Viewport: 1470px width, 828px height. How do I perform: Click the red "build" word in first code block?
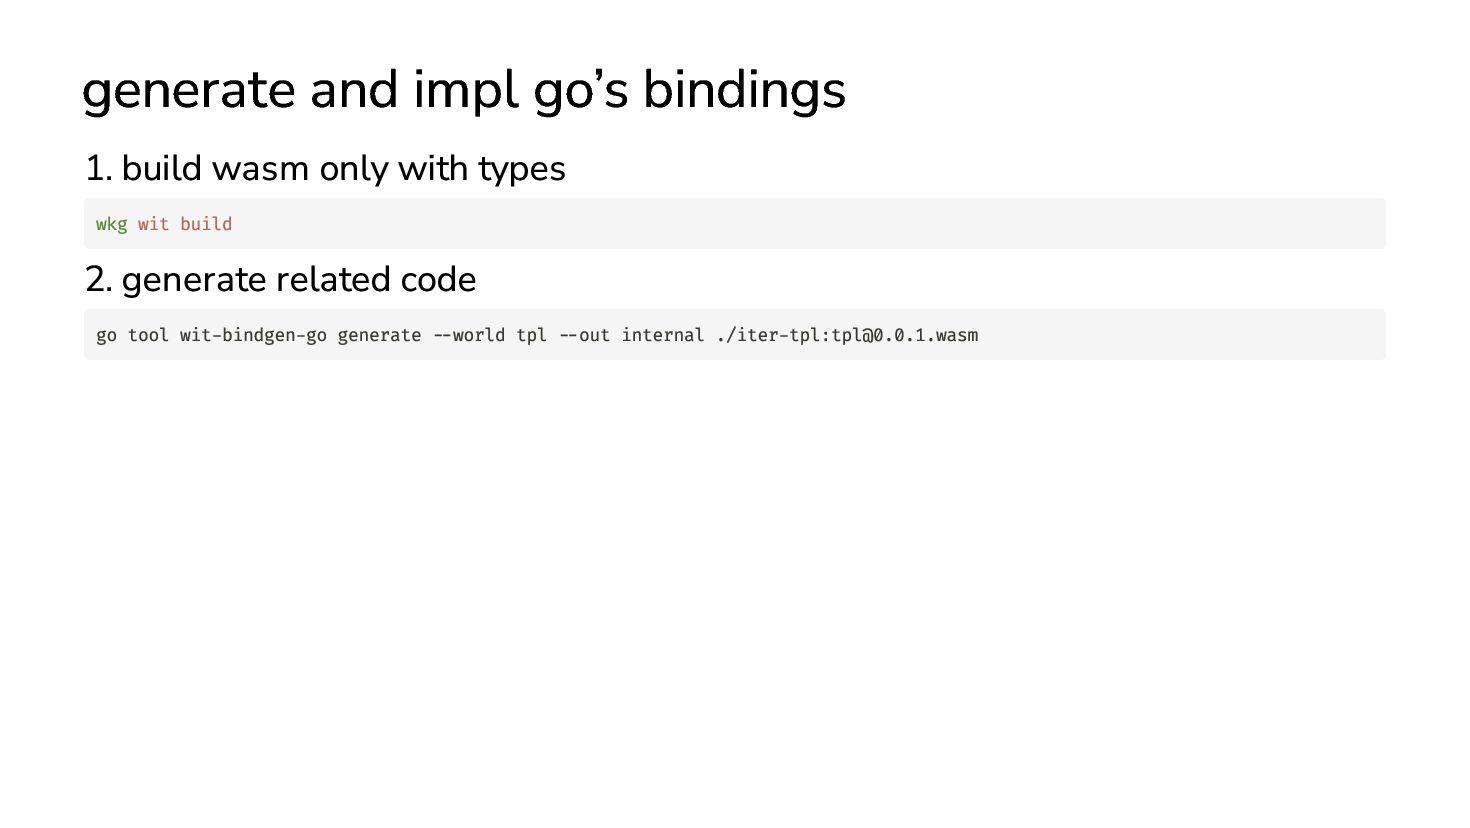[206, 224]
